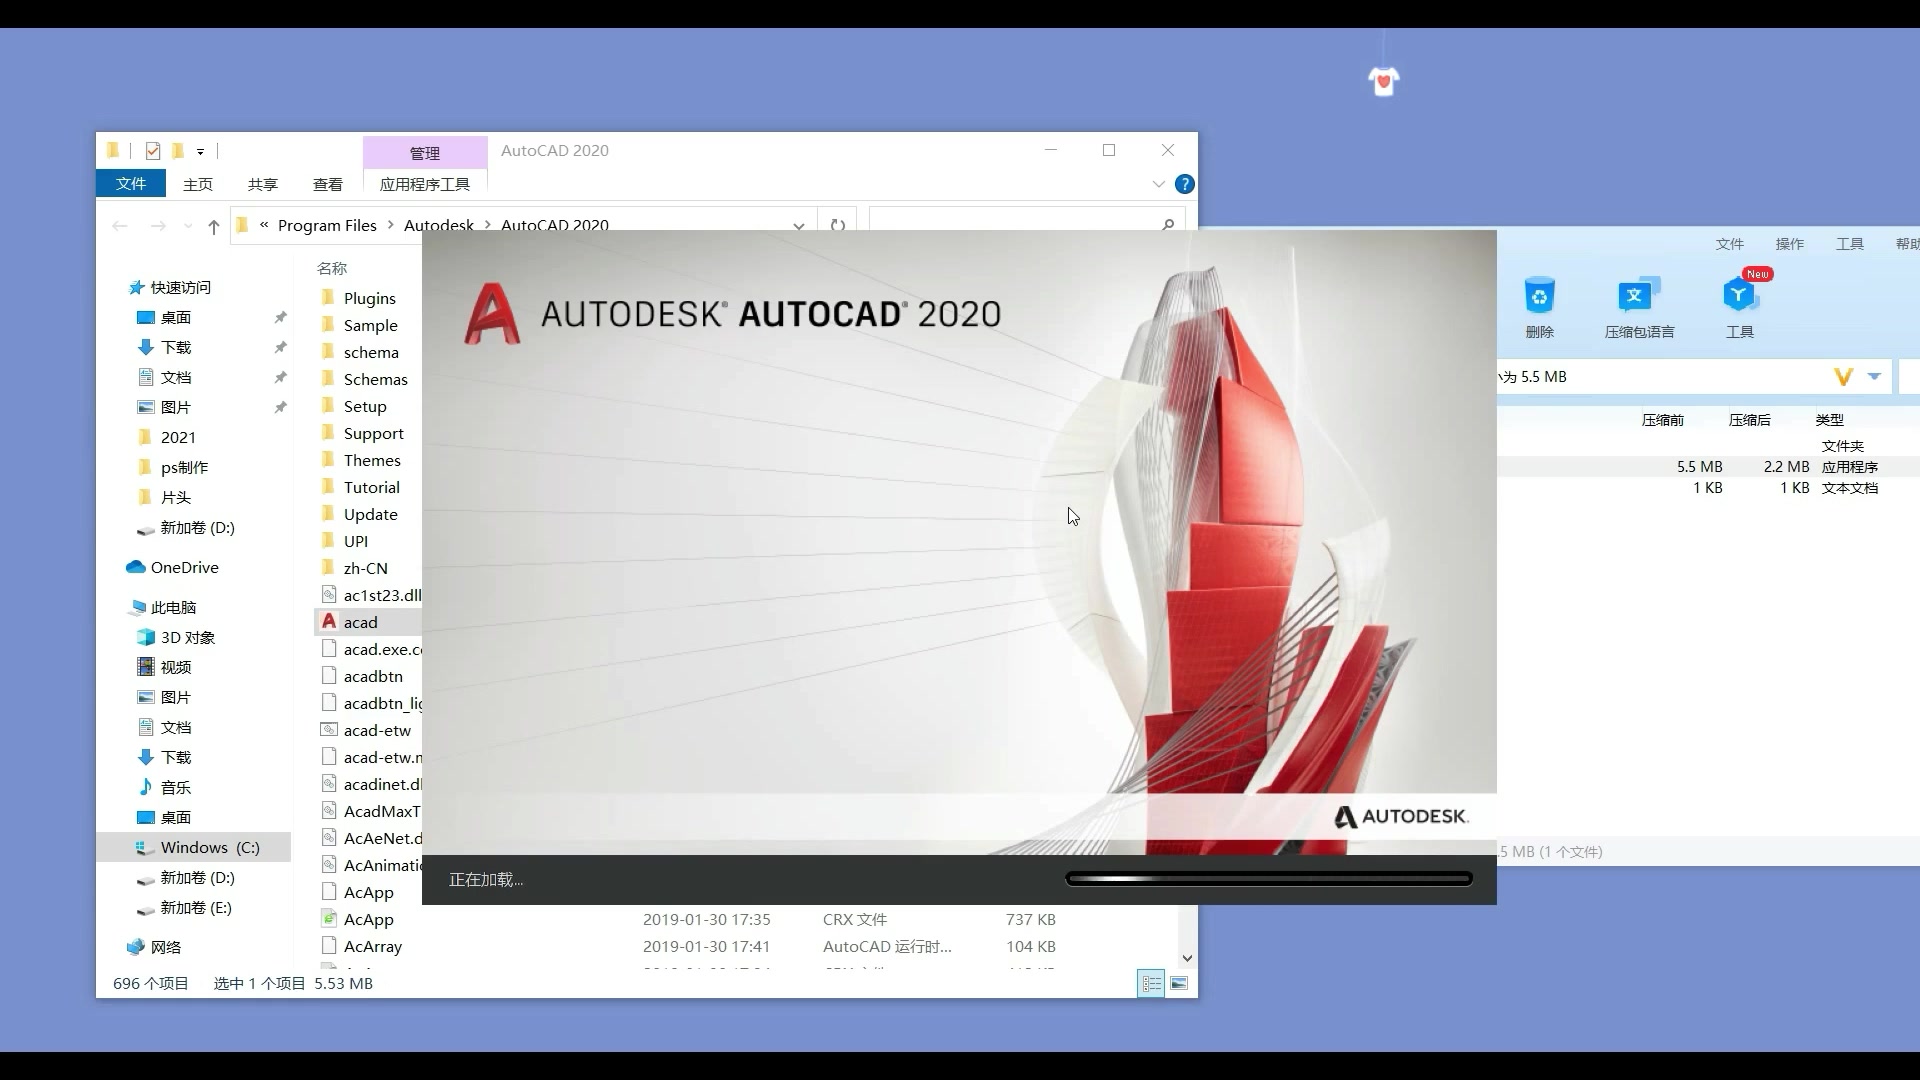The image size is (1920, 1080).
Task: Open recent locations dropdown arrow
Action: (188, 227)
